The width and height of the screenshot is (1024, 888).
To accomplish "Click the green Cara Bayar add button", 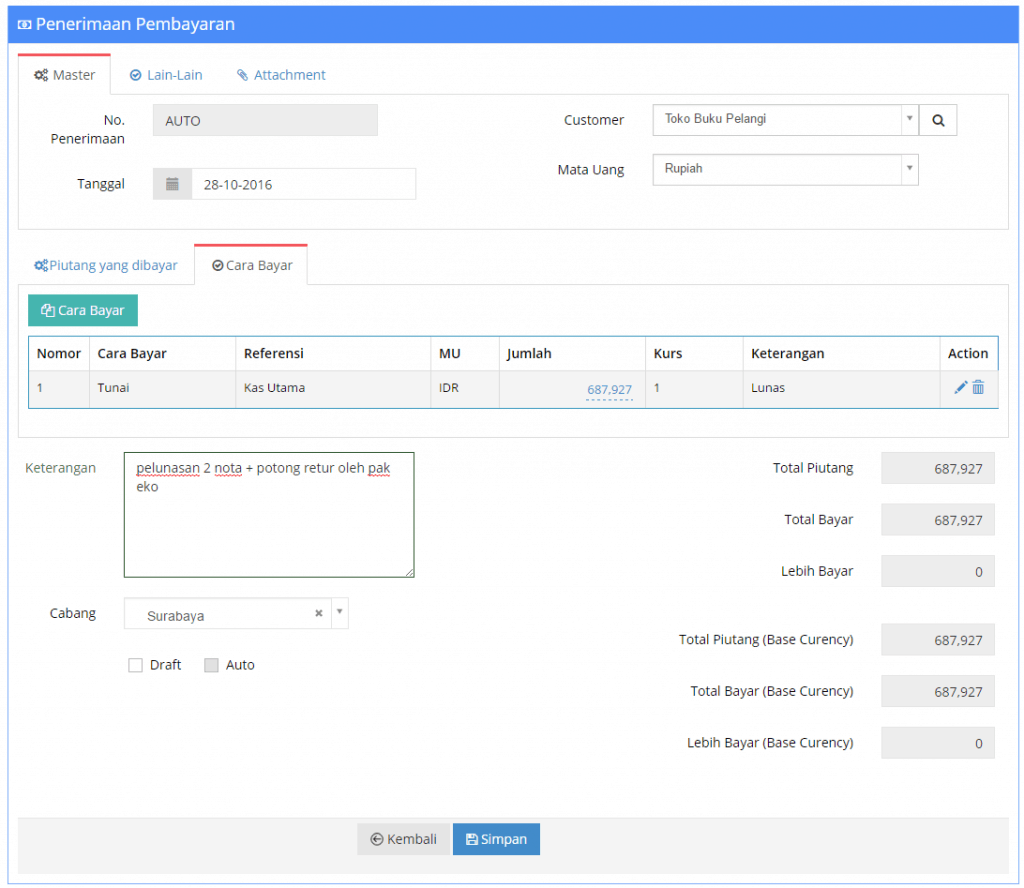I will coord(83,310).
